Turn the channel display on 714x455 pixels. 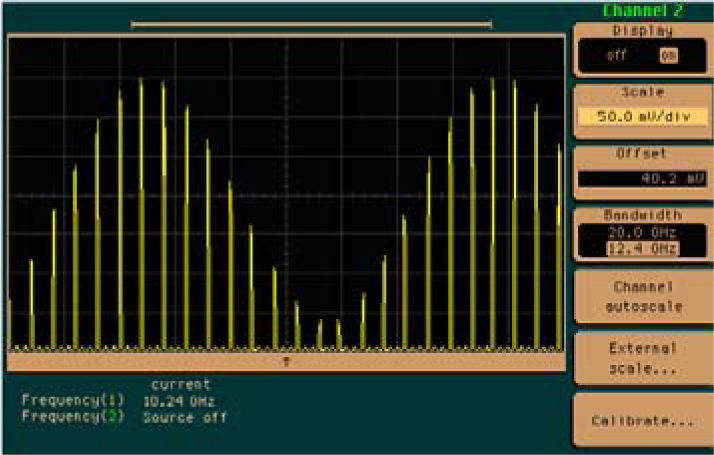[x=668, y=57]
